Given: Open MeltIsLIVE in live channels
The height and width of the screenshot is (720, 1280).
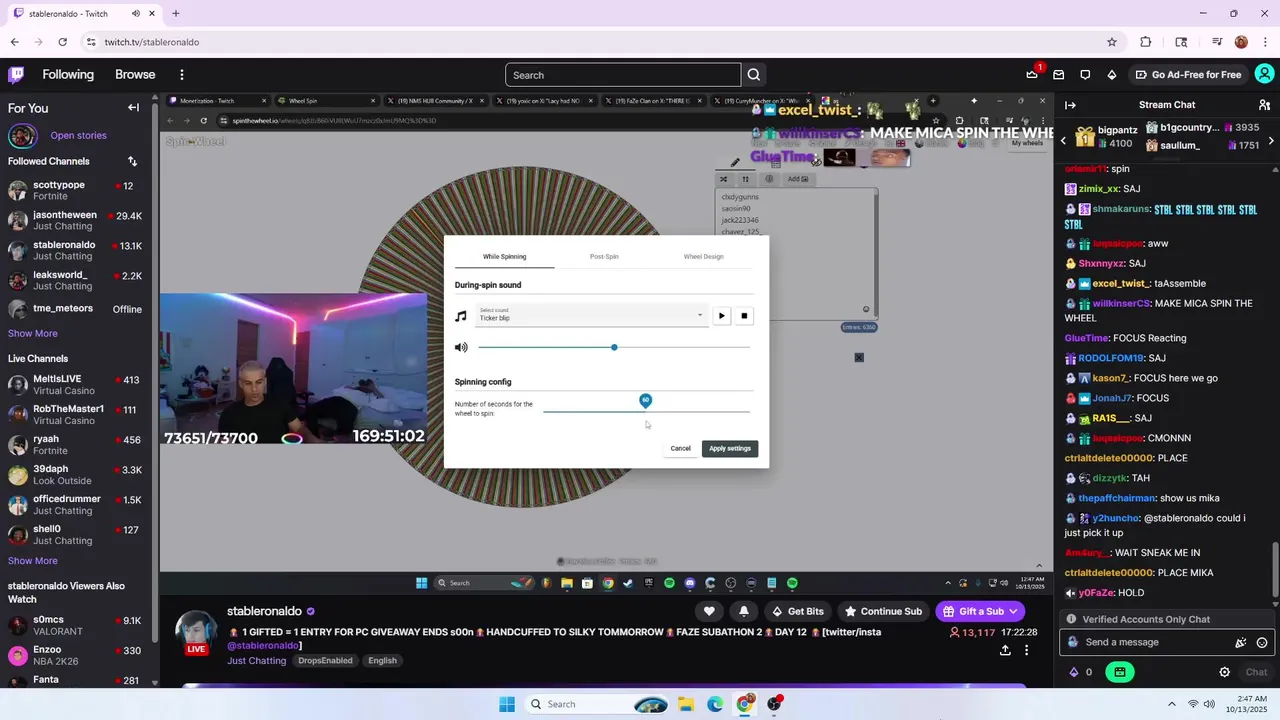Looking at the screenshot, I should (76, 386).
